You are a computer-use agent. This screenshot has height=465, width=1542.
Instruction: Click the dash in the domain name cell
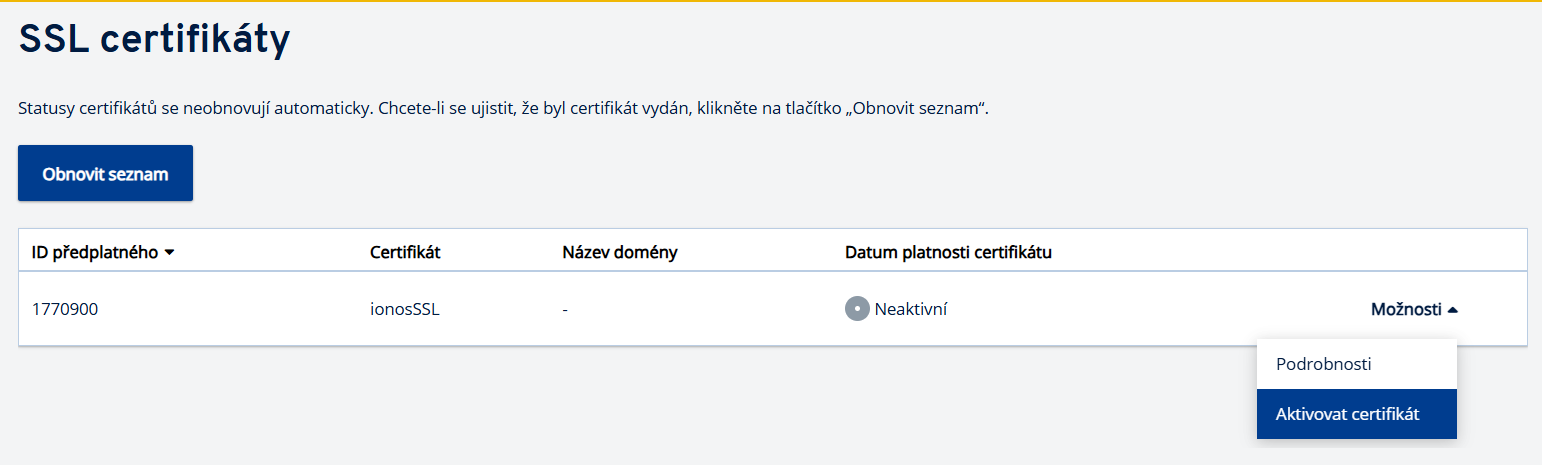pos(565,309)
